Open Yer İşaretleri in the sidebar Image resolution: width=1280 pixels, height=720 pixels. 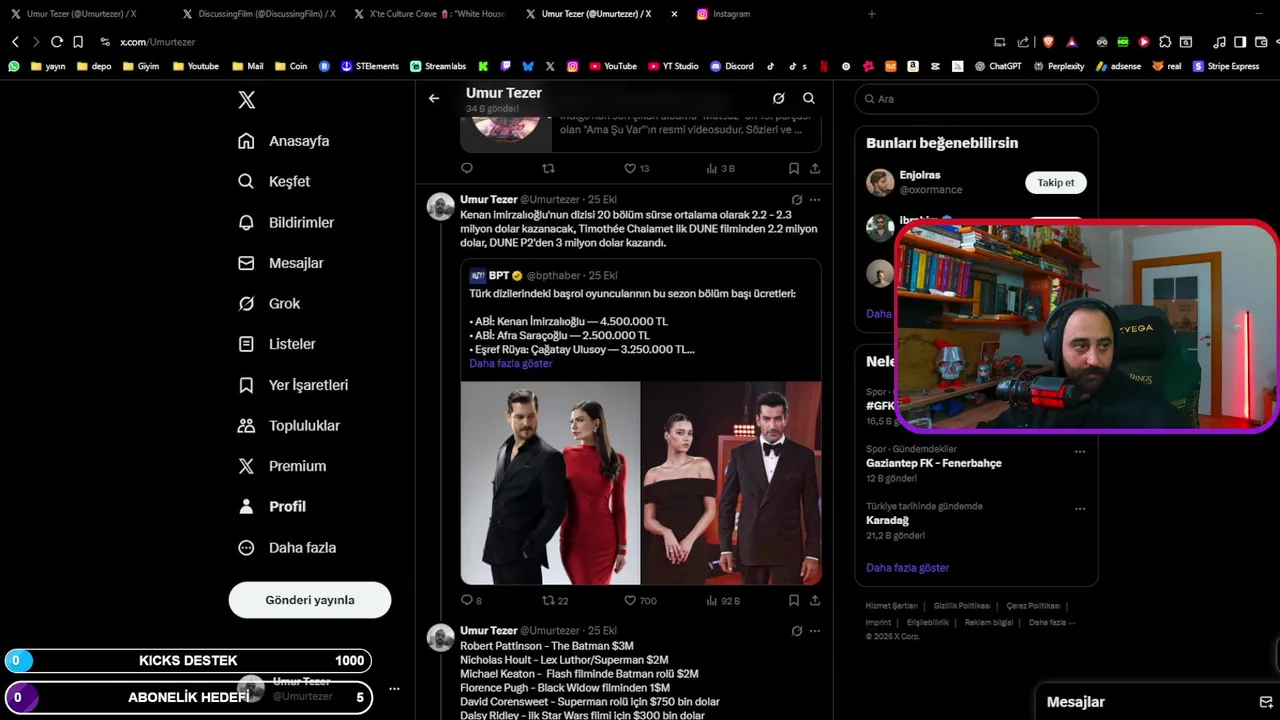pos(293,385)
